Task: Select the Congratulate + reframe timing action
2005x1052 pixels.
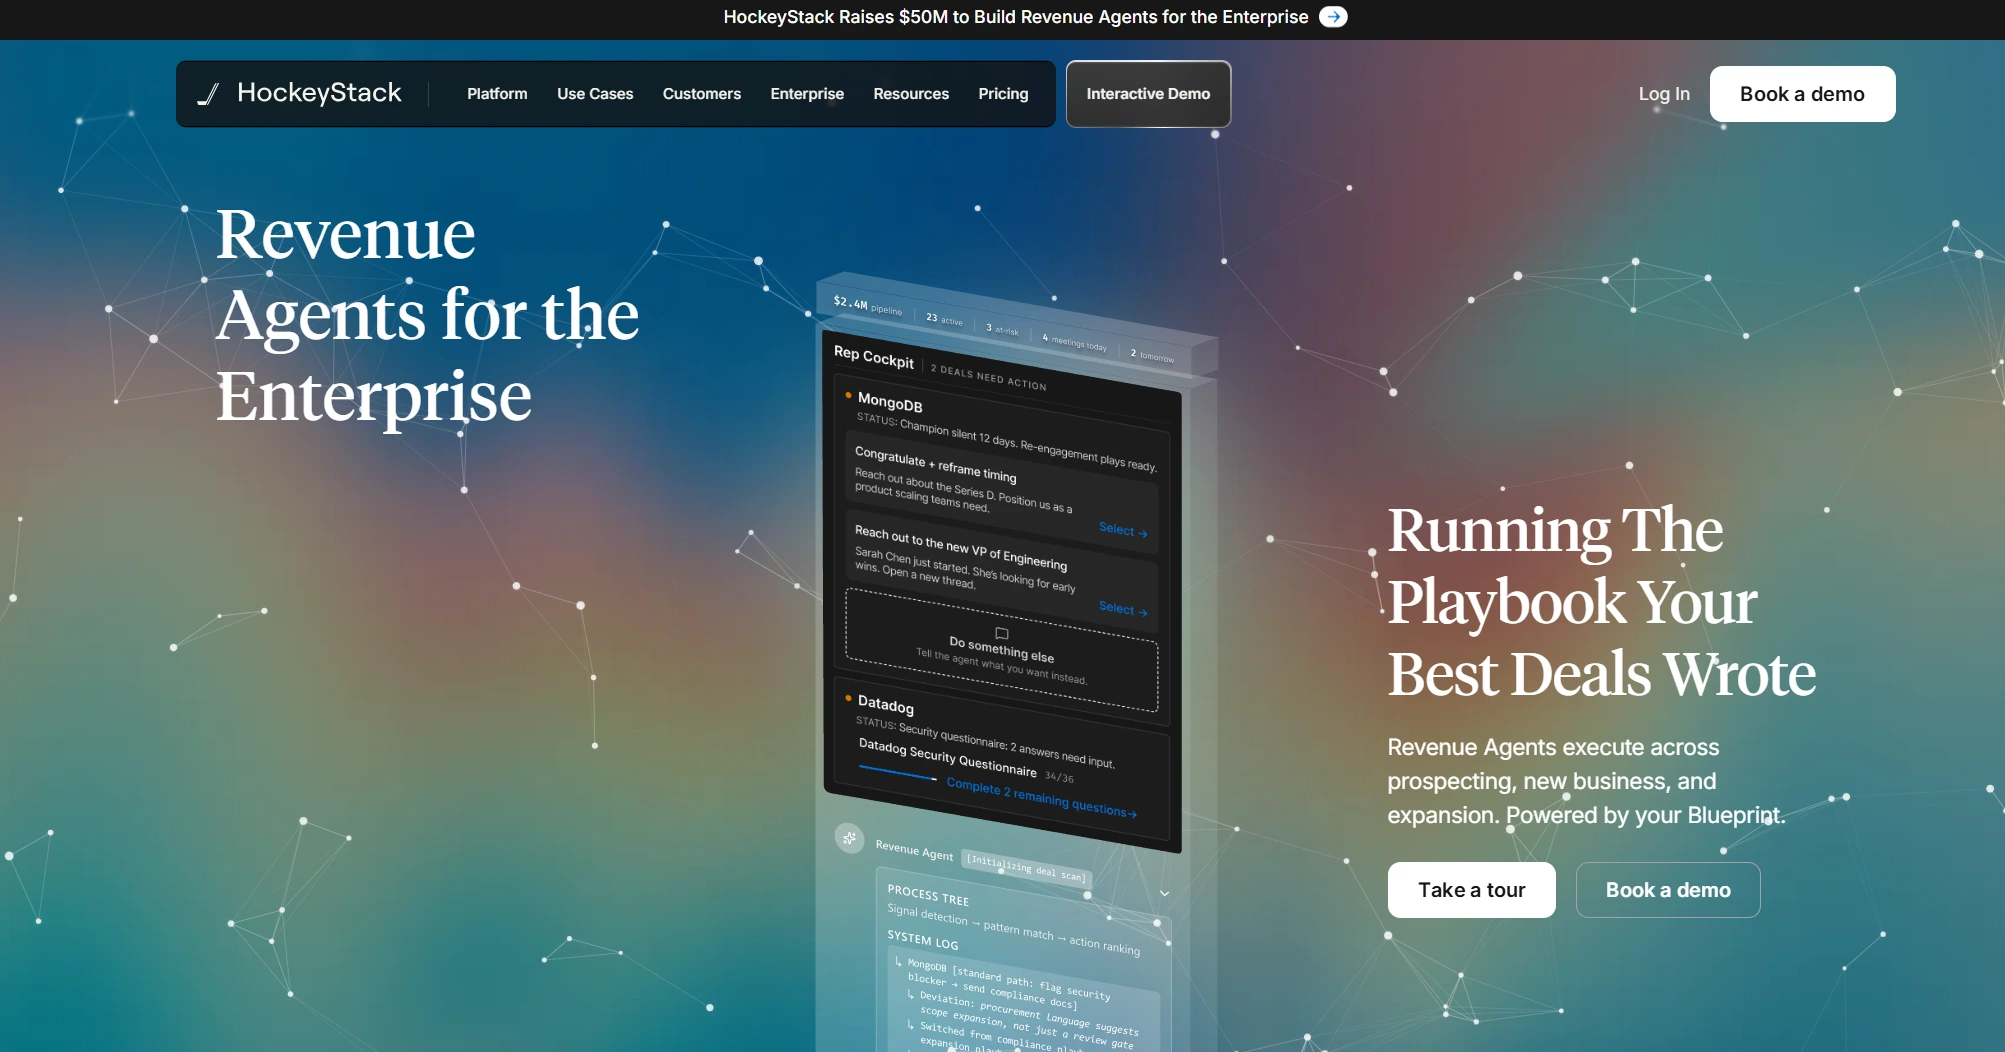Action: 1122,530
